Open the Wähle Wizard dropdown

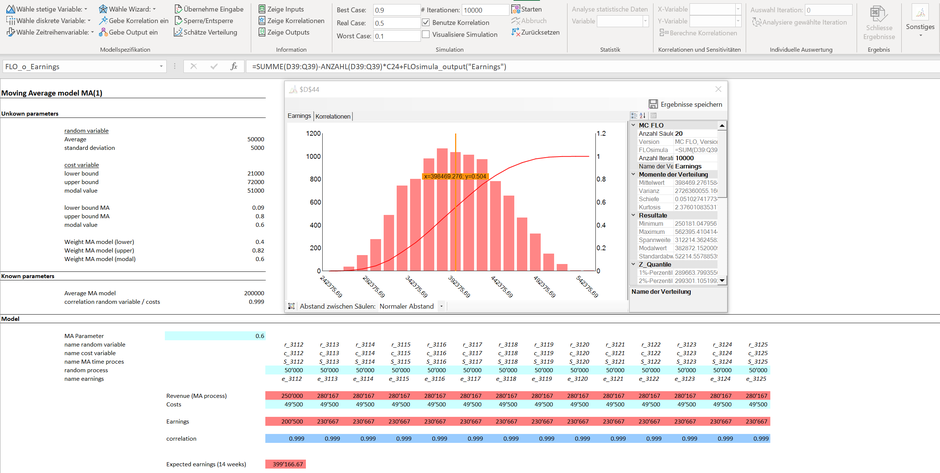point(128,9)
